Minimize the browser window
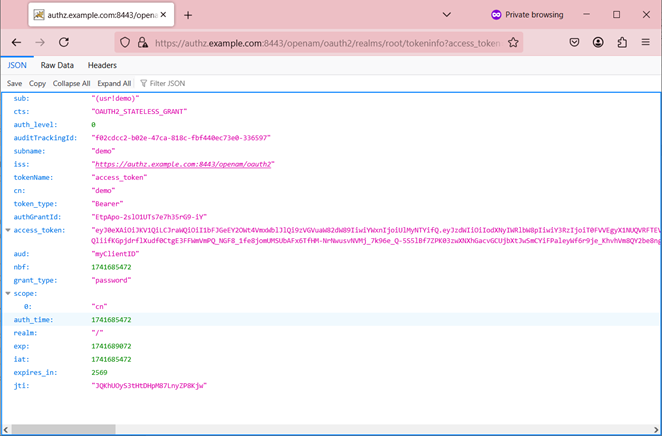The width and height of the screenshot is (662, 436). pos(586,15)
